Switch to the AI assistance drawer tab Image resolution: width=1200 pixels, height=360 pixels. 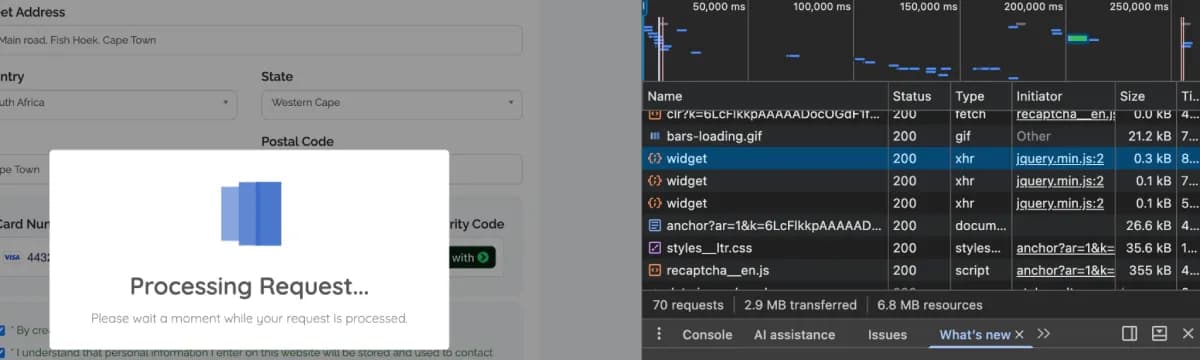point(794,335)
